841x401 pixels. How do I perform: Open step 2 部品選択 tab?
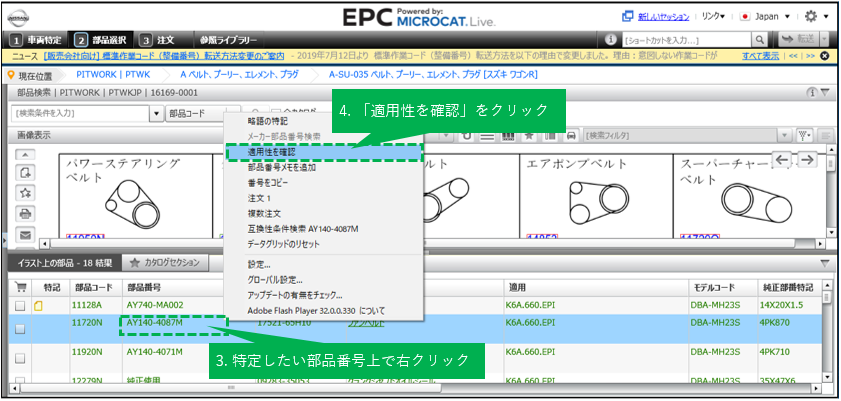click(x=102, y=40)
